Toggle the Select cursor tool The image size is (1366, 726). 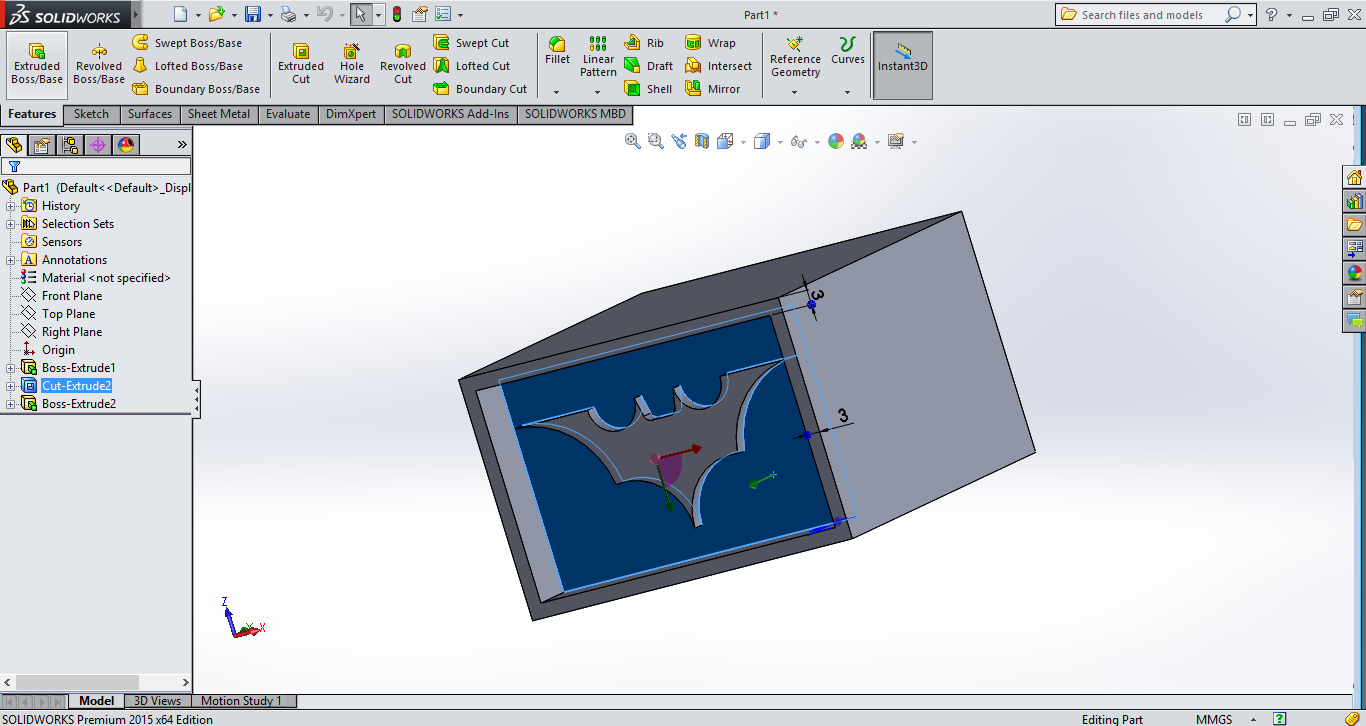coord(361,14)
